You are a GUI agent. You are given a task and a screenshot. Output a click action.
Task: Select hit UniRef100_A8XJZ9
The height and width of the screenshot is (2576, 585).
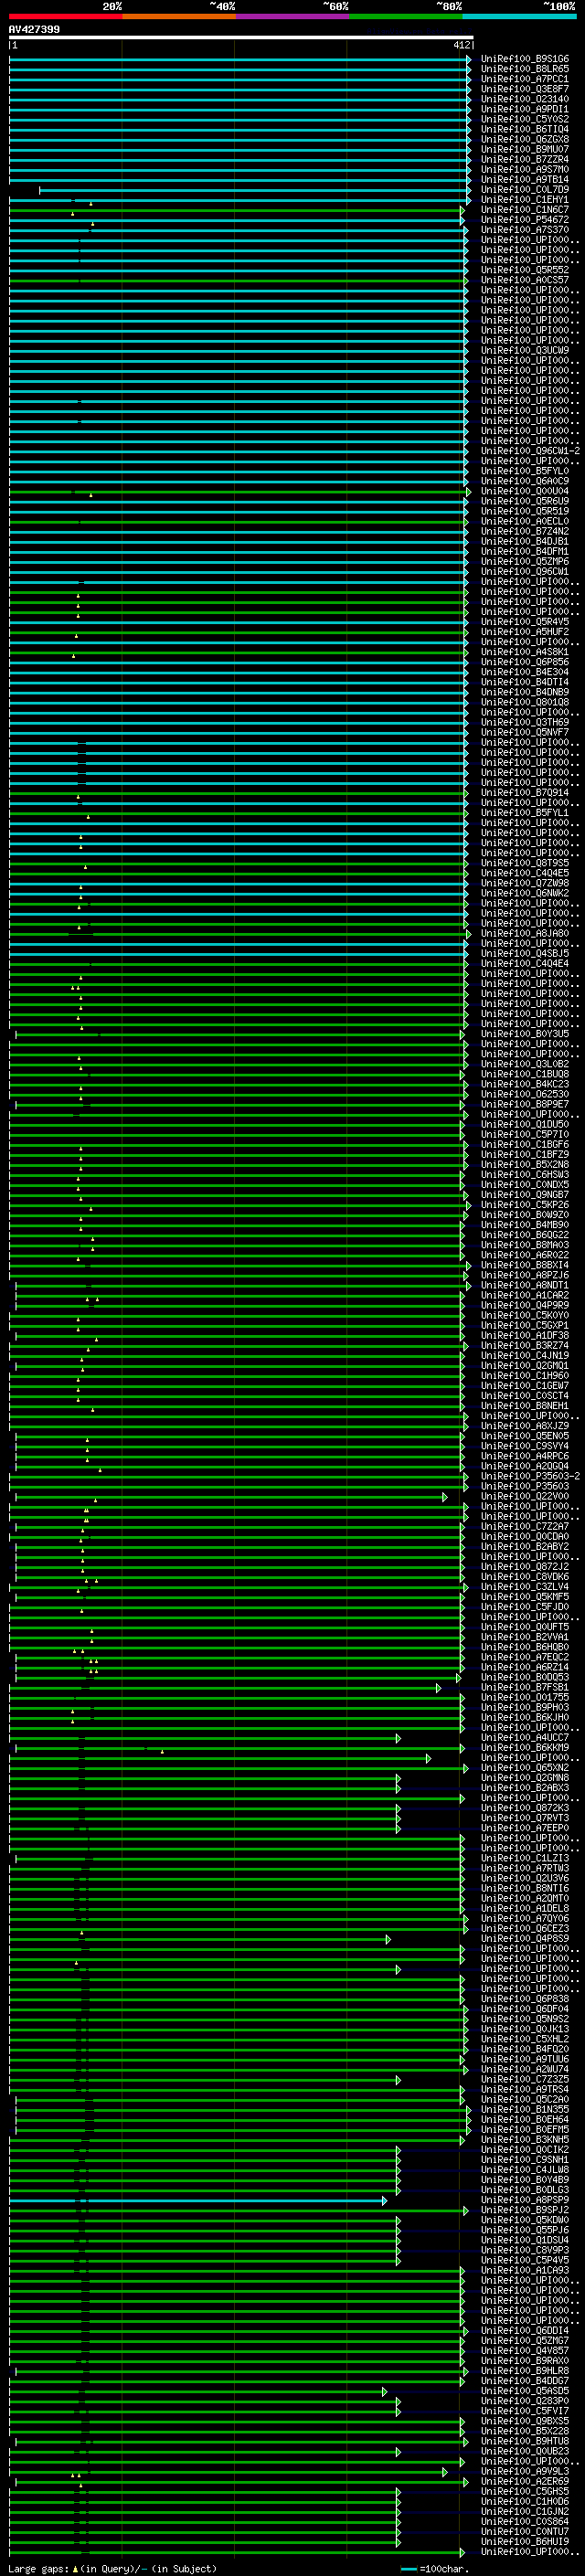click(x=525, y=1426)
